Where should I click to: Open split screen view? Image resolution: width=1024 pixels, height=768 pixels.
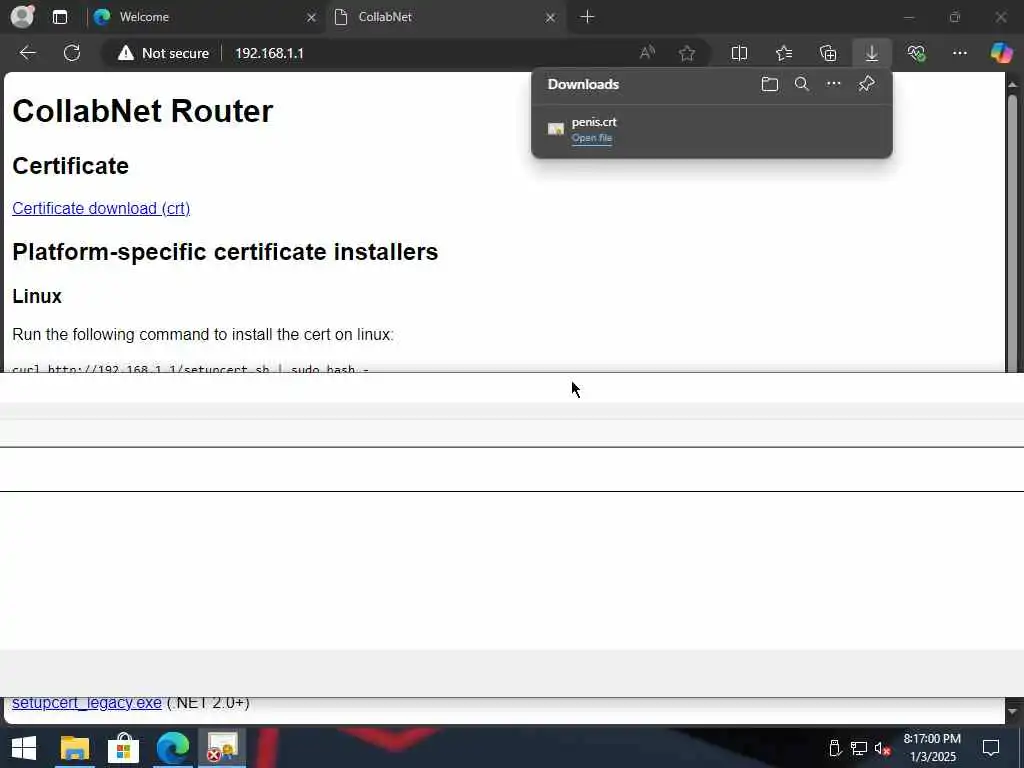(x=739, y=53)
